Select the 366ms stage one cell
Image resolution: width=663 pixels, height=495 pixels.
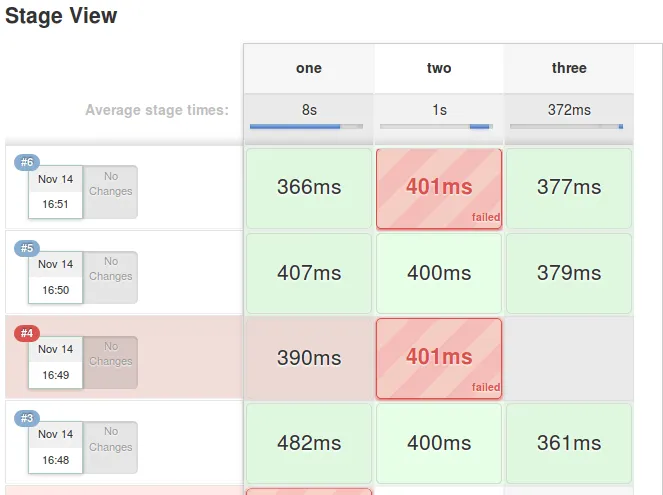click(309, 189)
